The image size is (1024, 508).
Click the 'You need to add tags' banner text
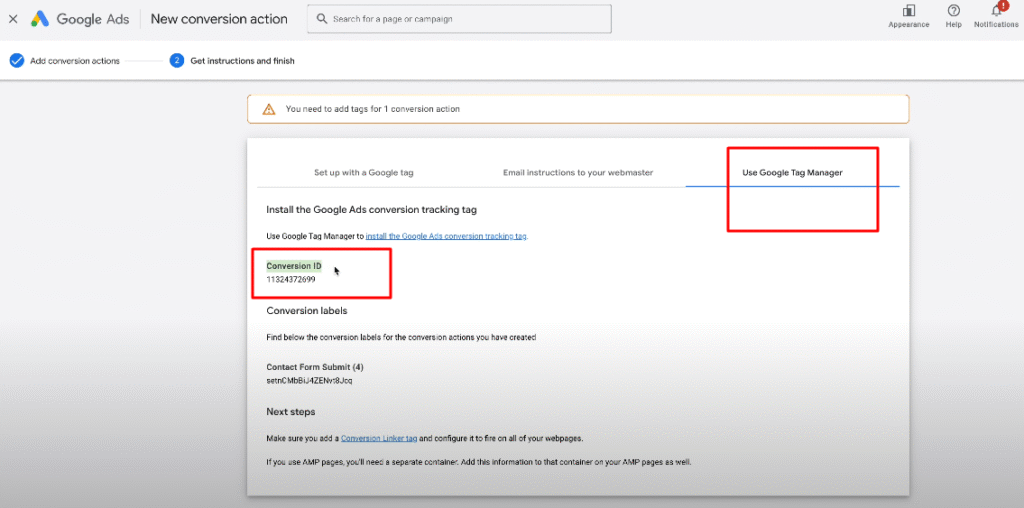click(372, 109)
